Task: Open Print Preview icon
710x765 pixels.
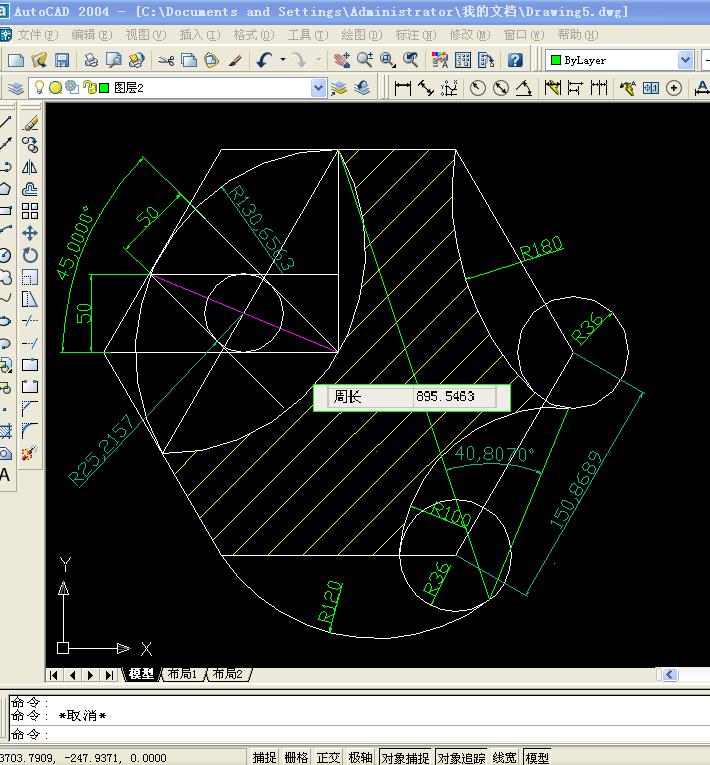Action: pyautogui.click(x=114, y=60)
